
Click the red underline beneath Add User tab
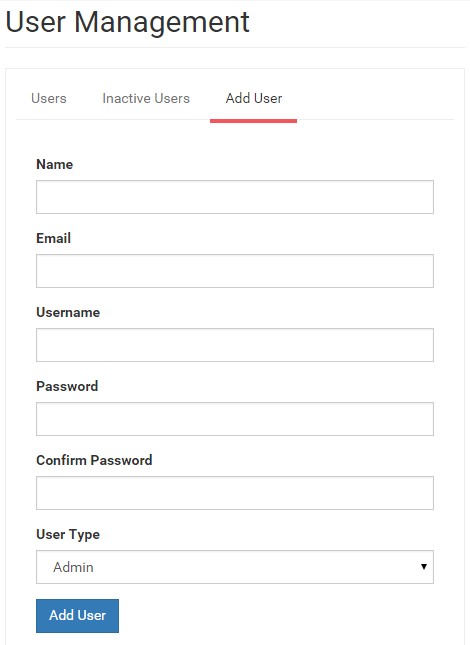tap(253, 121)
